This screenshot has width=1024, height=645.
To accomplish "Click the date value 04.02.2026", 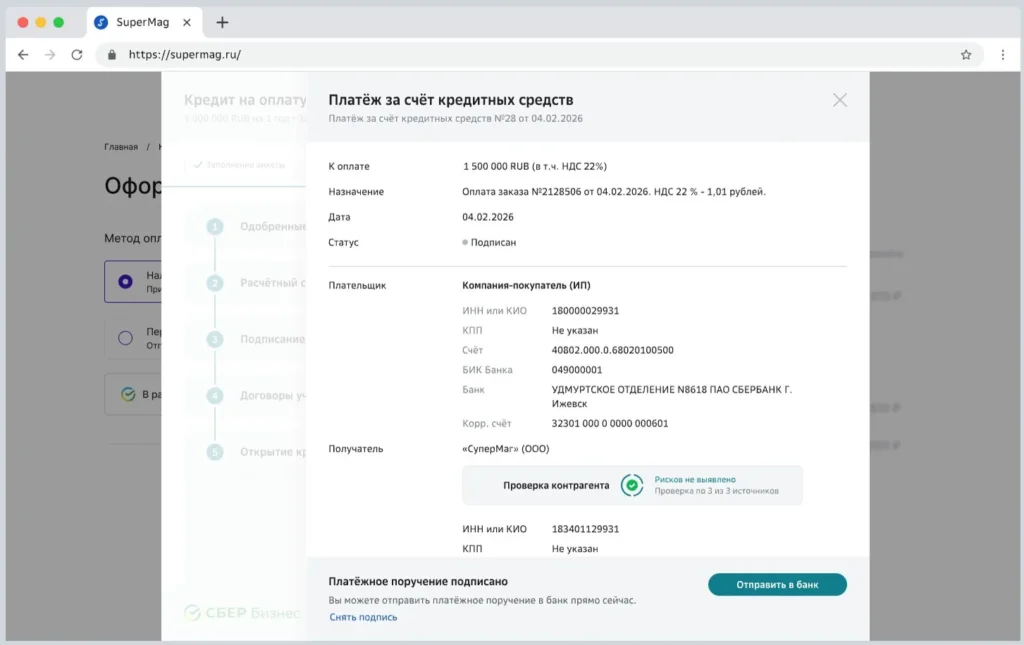I will 488,217.
